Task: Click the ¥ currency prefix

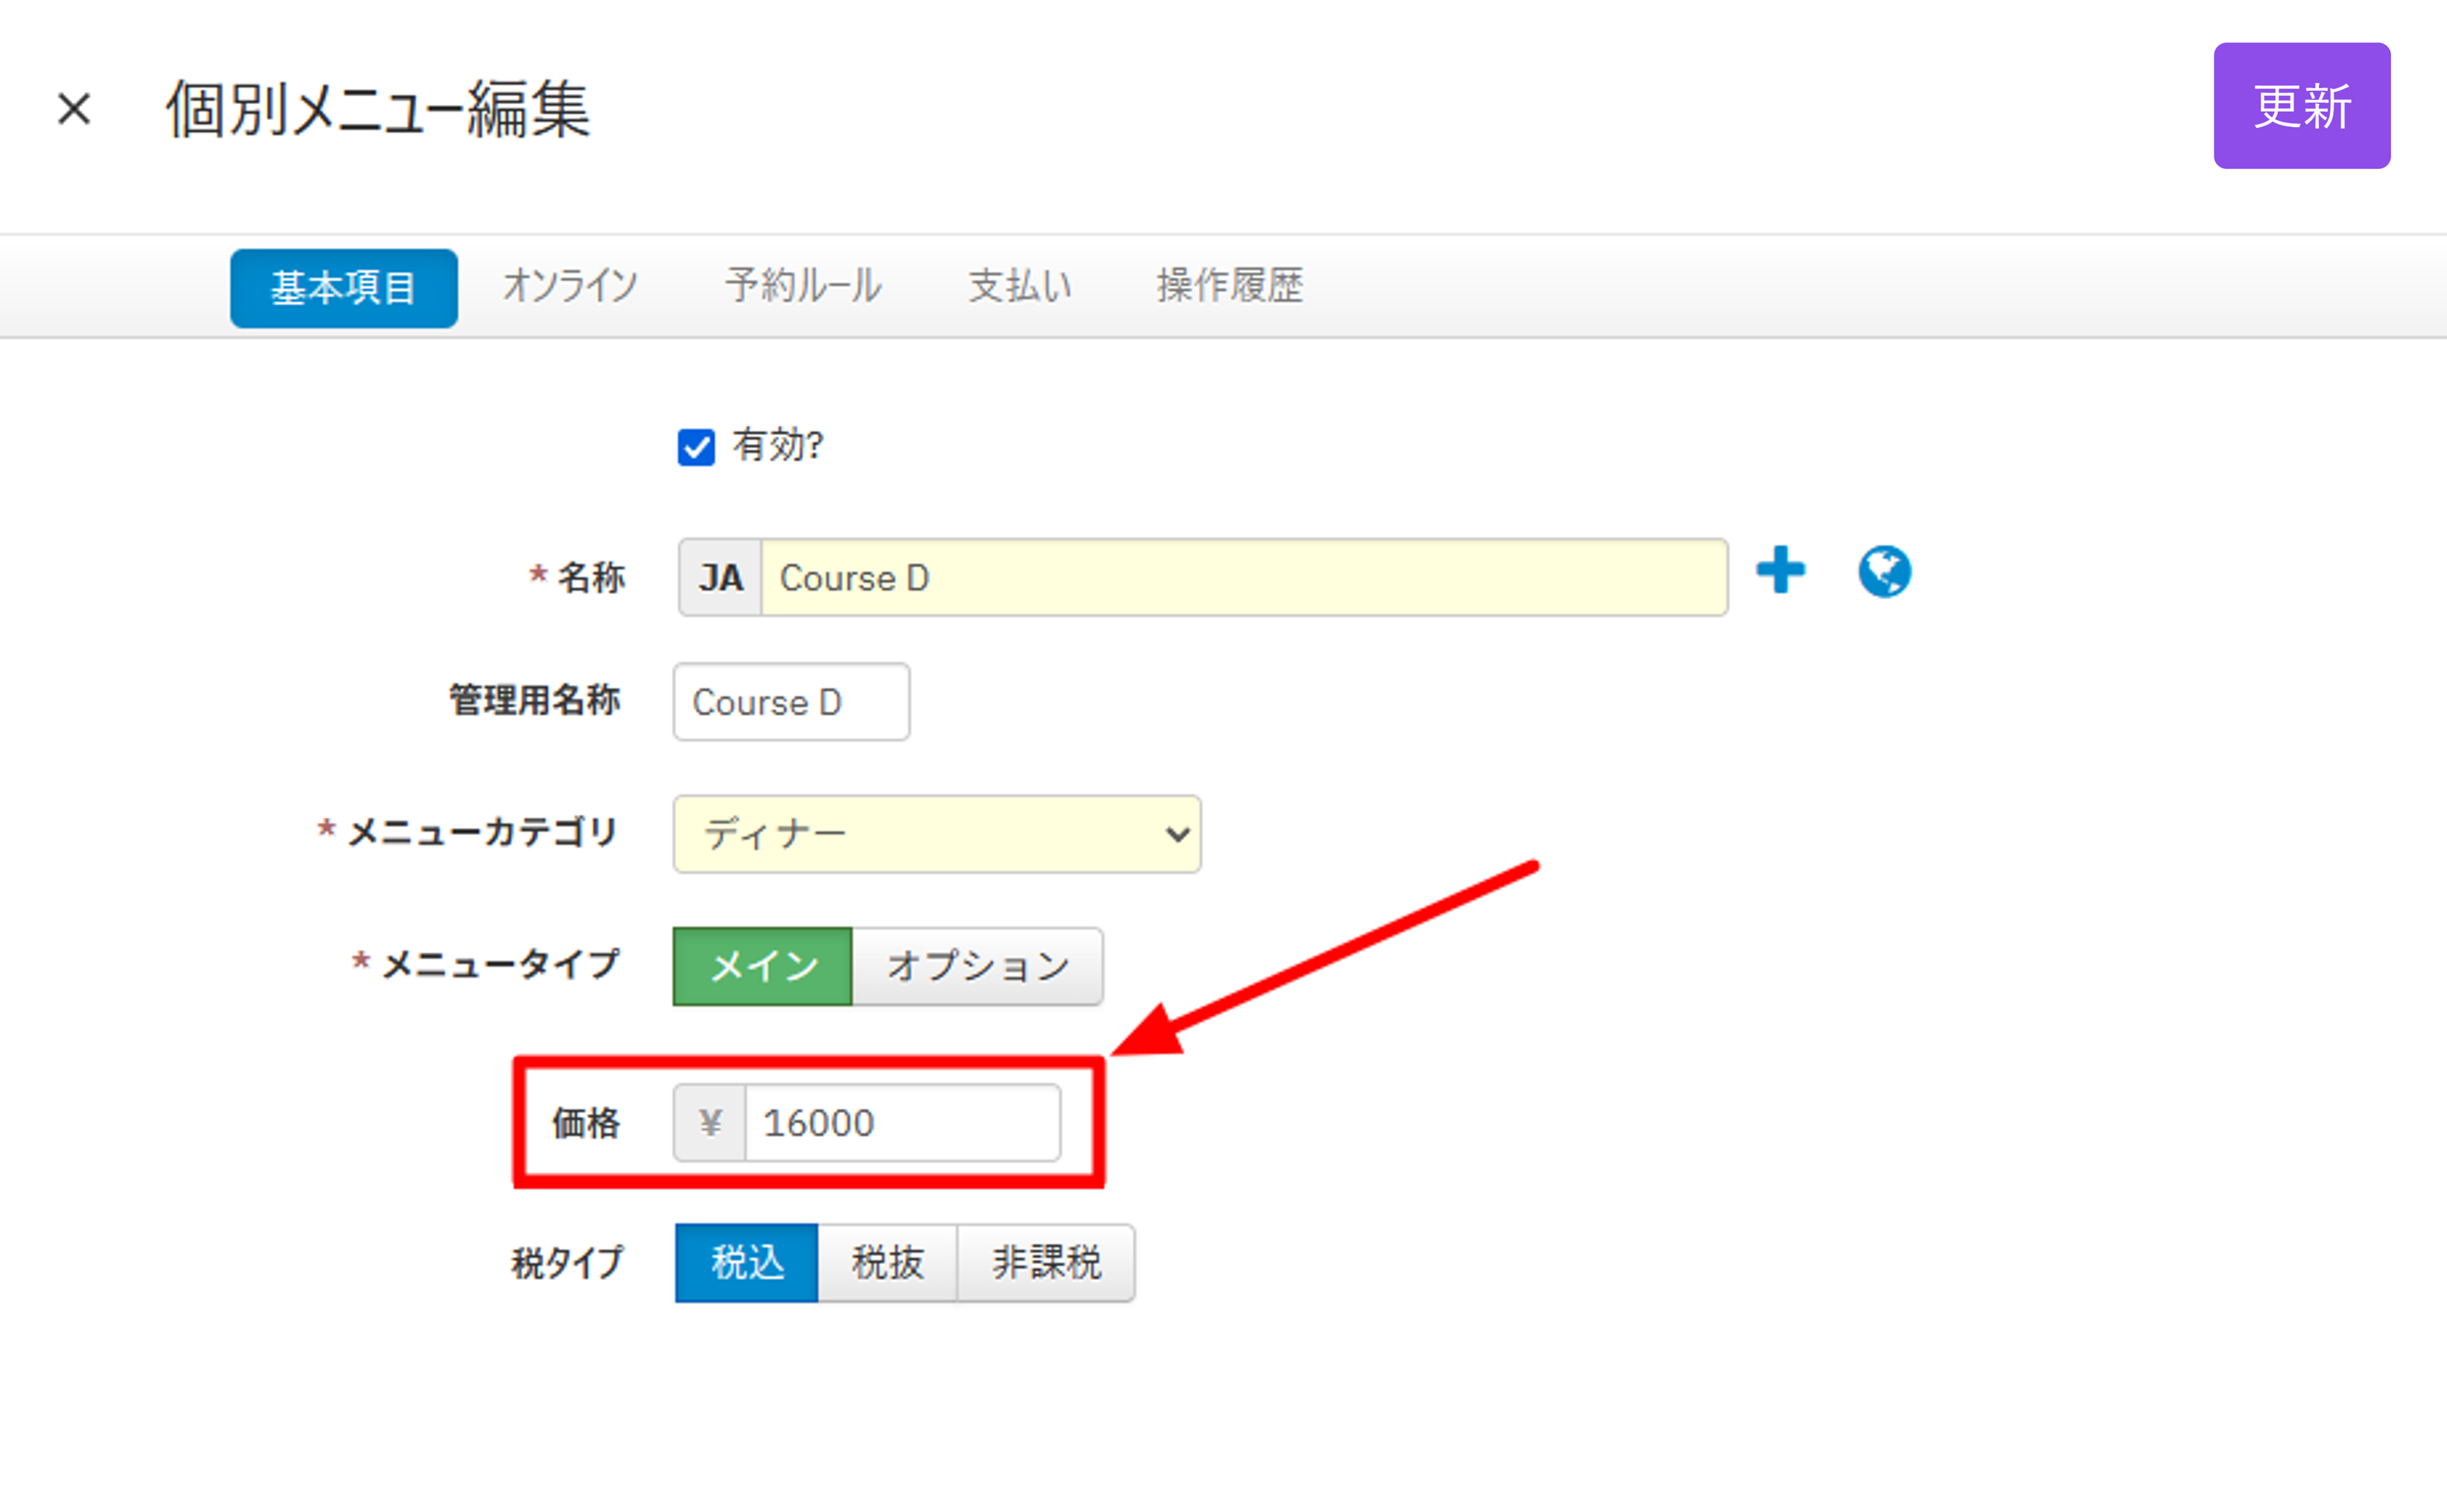Action: pos(710,1123)
